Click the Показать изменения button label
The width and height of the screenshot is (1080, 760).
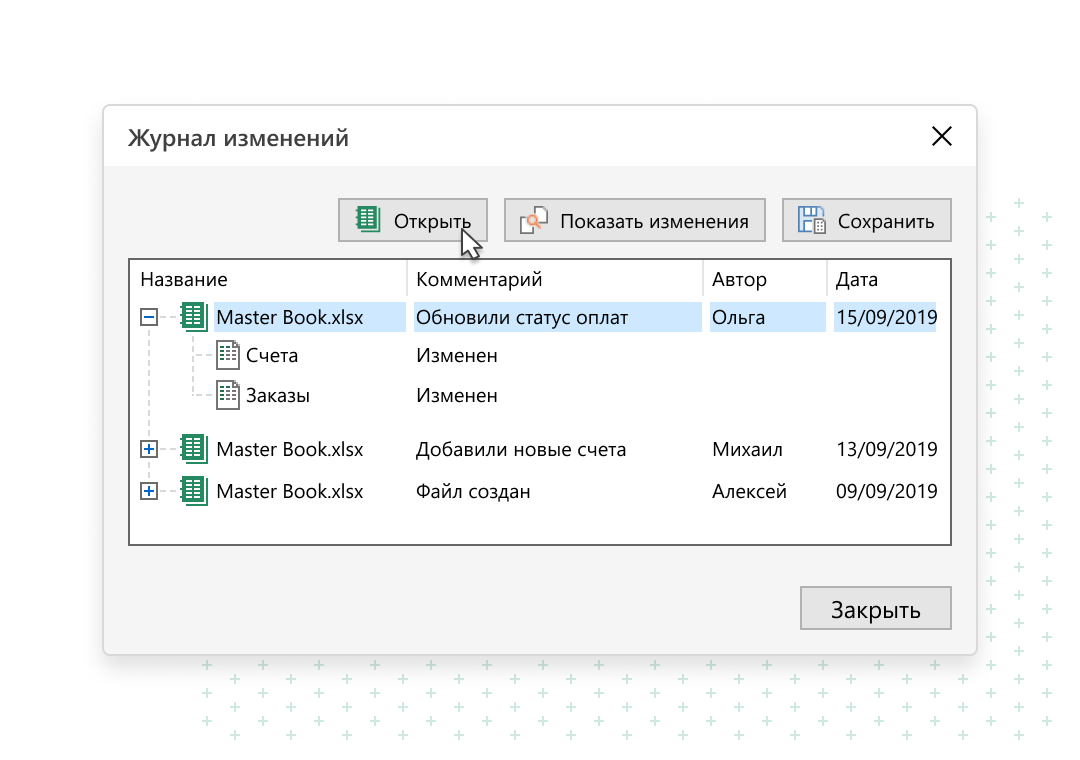pos(654,221)
